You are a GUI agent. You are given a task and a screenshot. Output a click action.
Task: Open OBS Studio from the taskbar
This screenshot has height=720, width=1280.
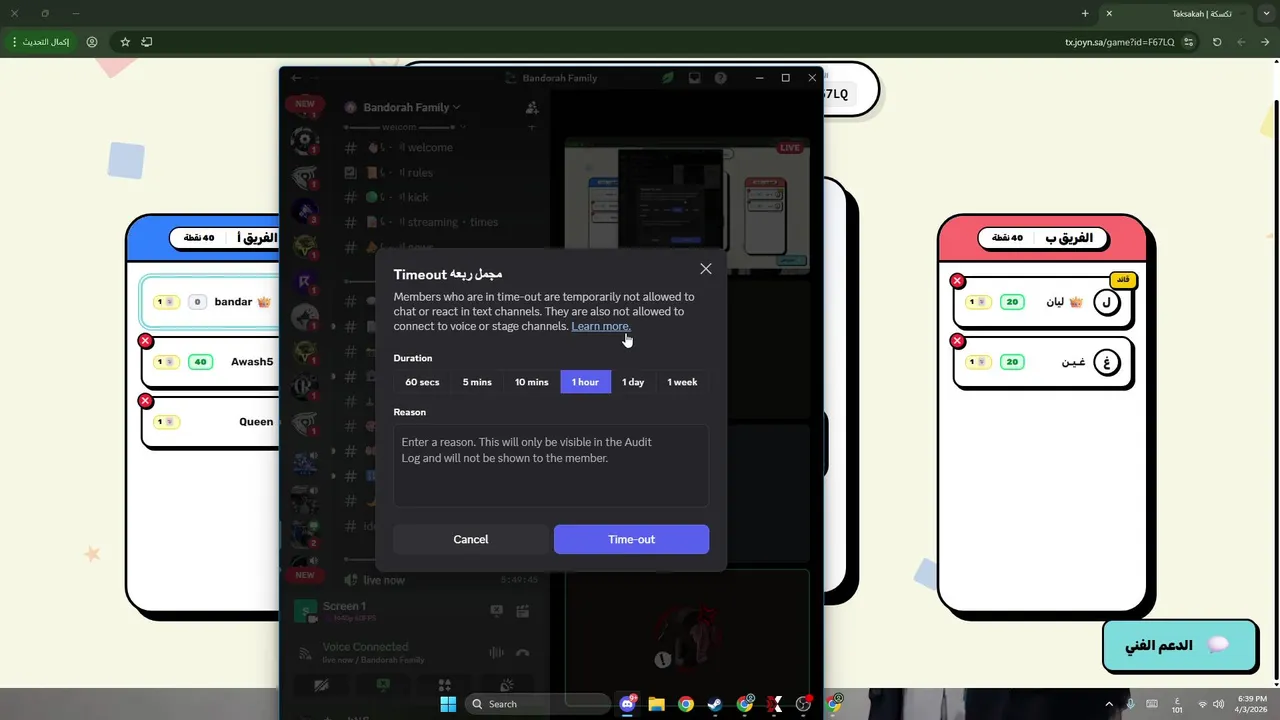point(803,704)
